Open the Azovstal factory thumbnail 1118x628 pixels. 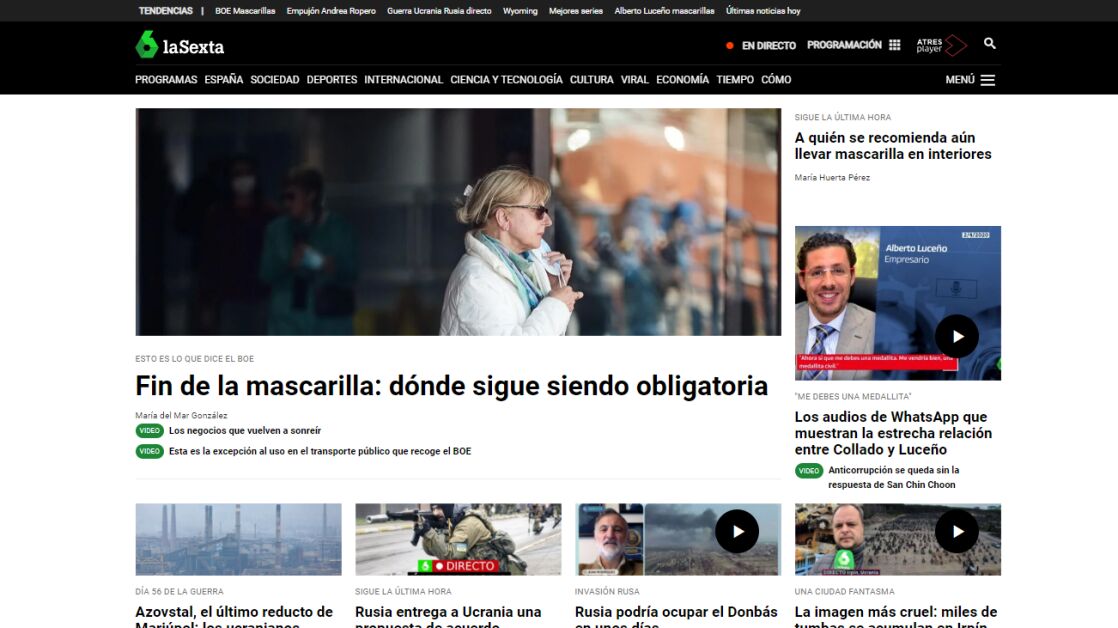pyautogui.click(x=238, y=539)
